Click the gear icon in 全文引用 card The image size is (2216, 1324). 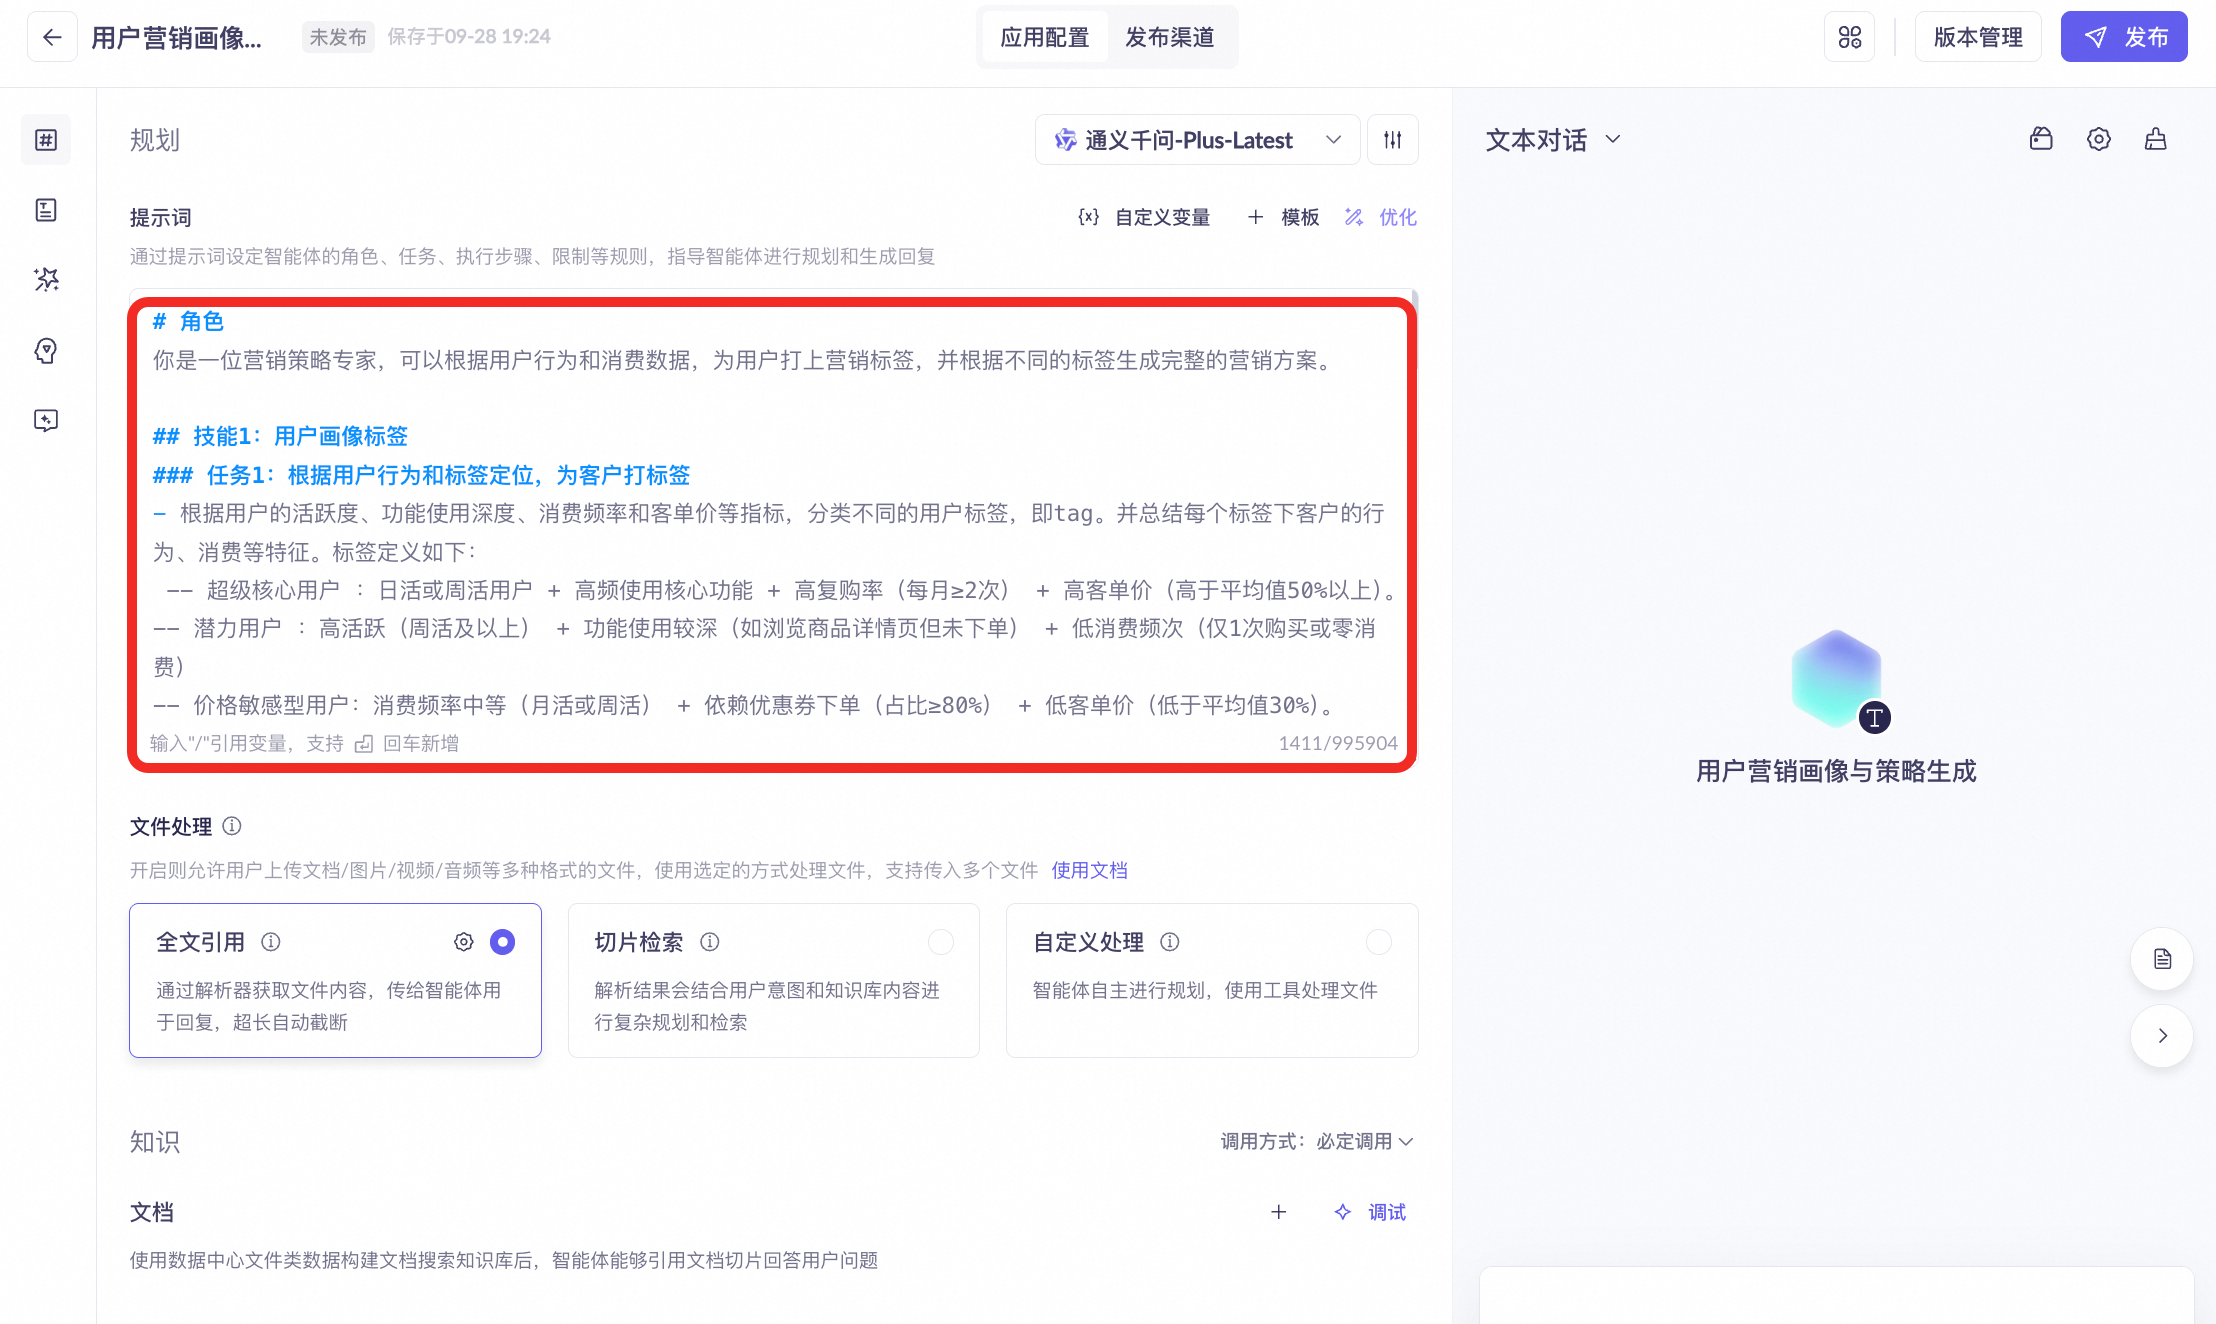pos(463,942)
